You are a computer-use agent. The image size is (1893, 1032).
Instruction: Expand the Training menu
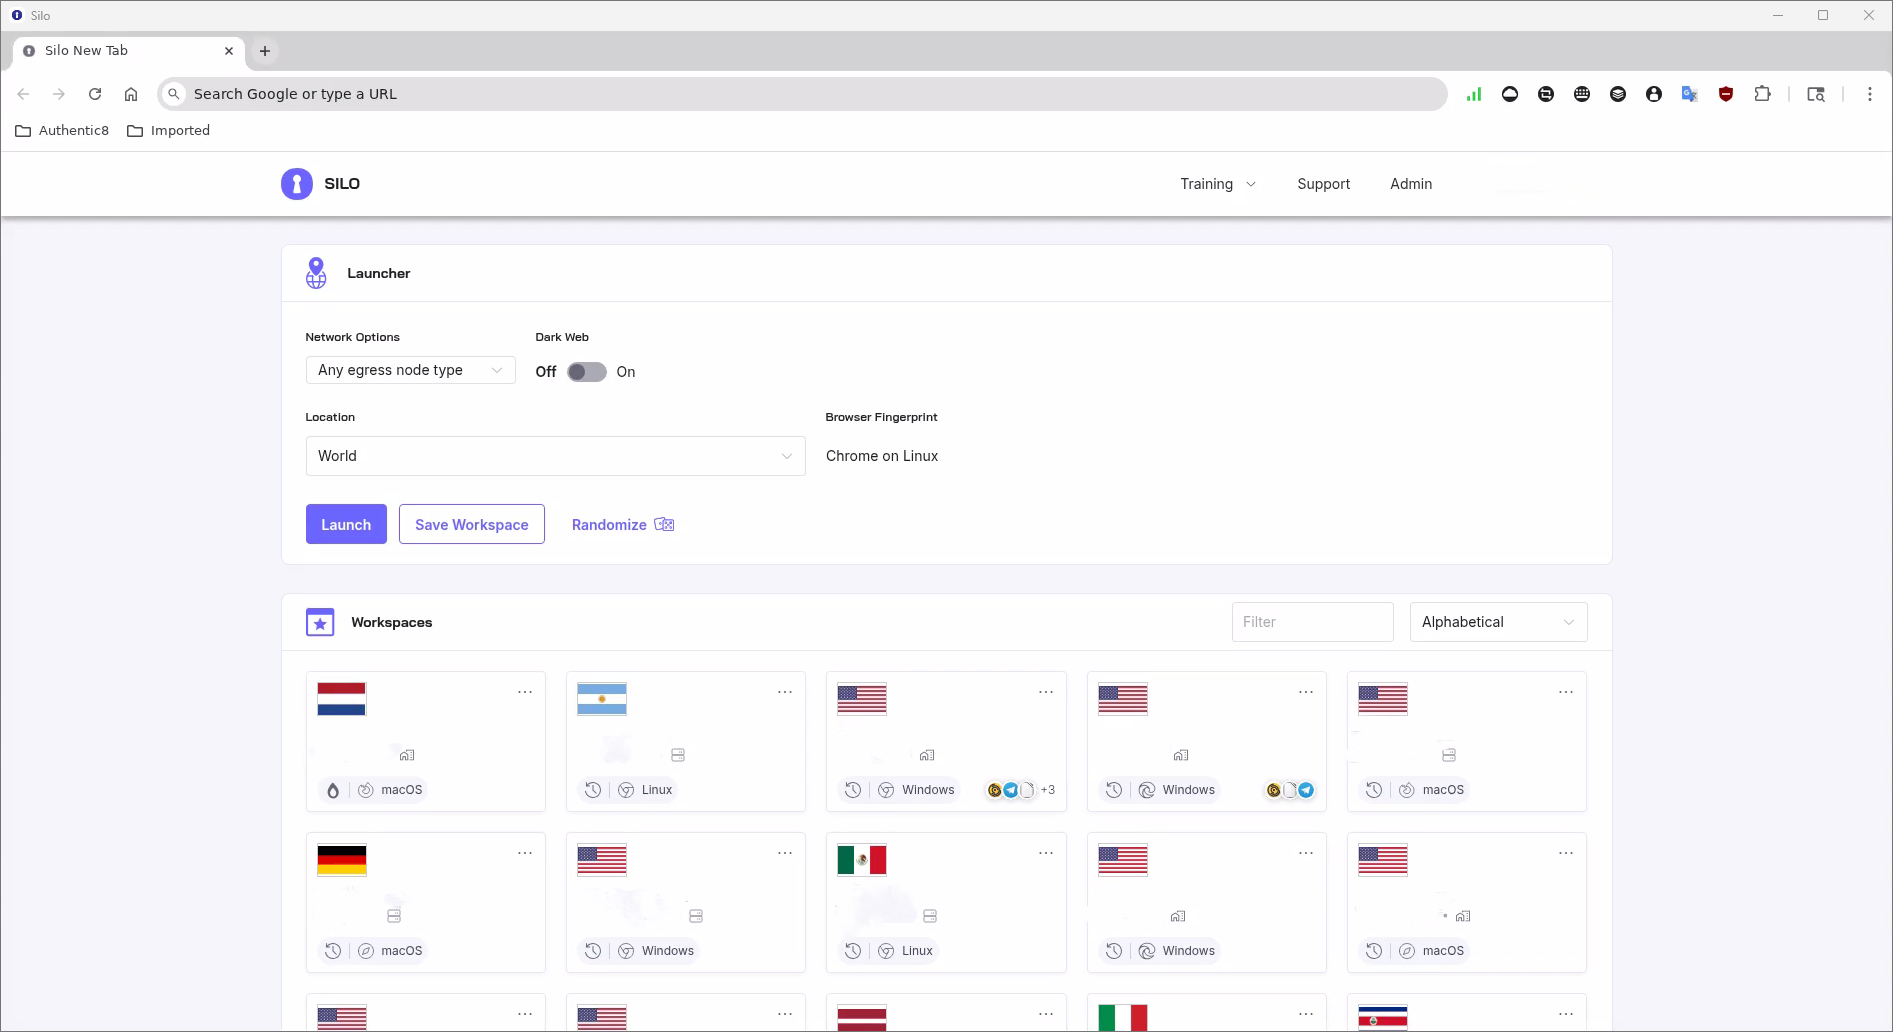click(x=1218, y=184)
